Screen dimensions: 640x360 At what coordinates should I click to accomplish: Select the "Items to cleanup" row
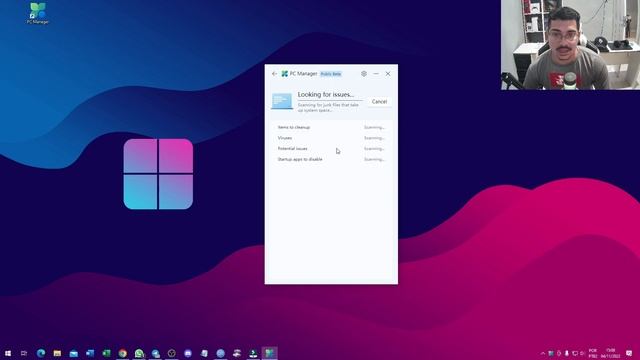pos(331,127)
